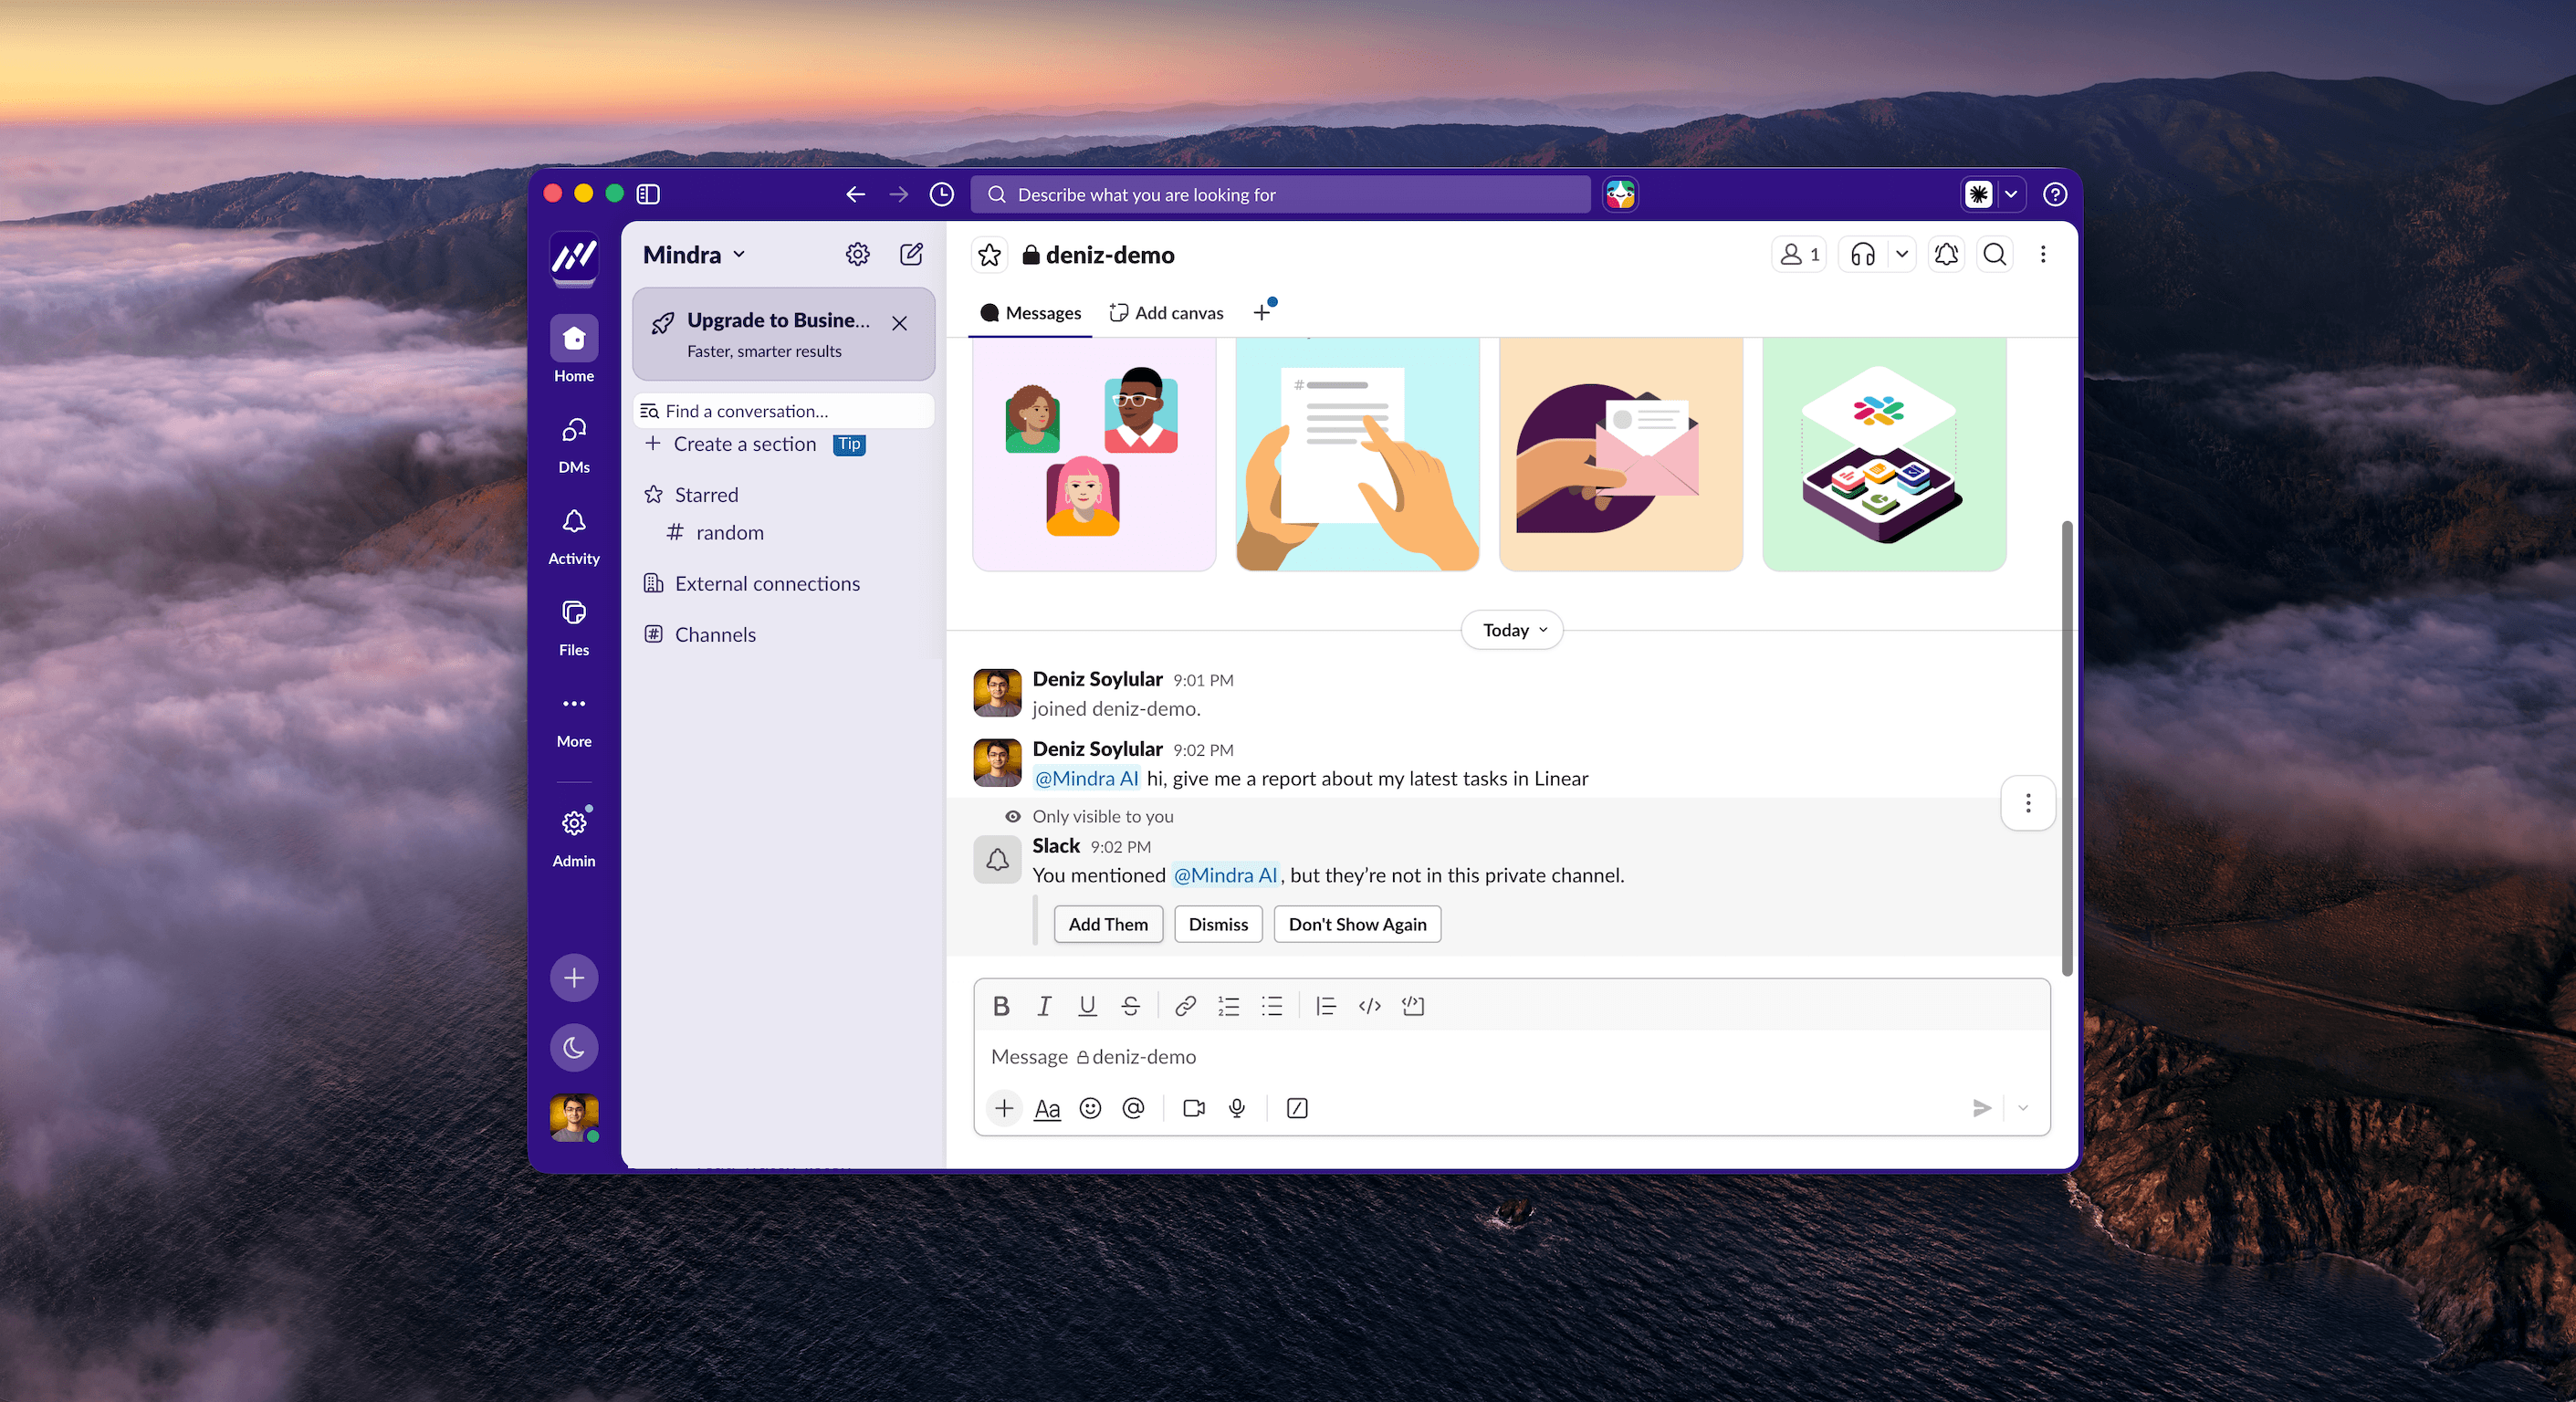Start a huddle with headphones icon

pos(1862,255)
